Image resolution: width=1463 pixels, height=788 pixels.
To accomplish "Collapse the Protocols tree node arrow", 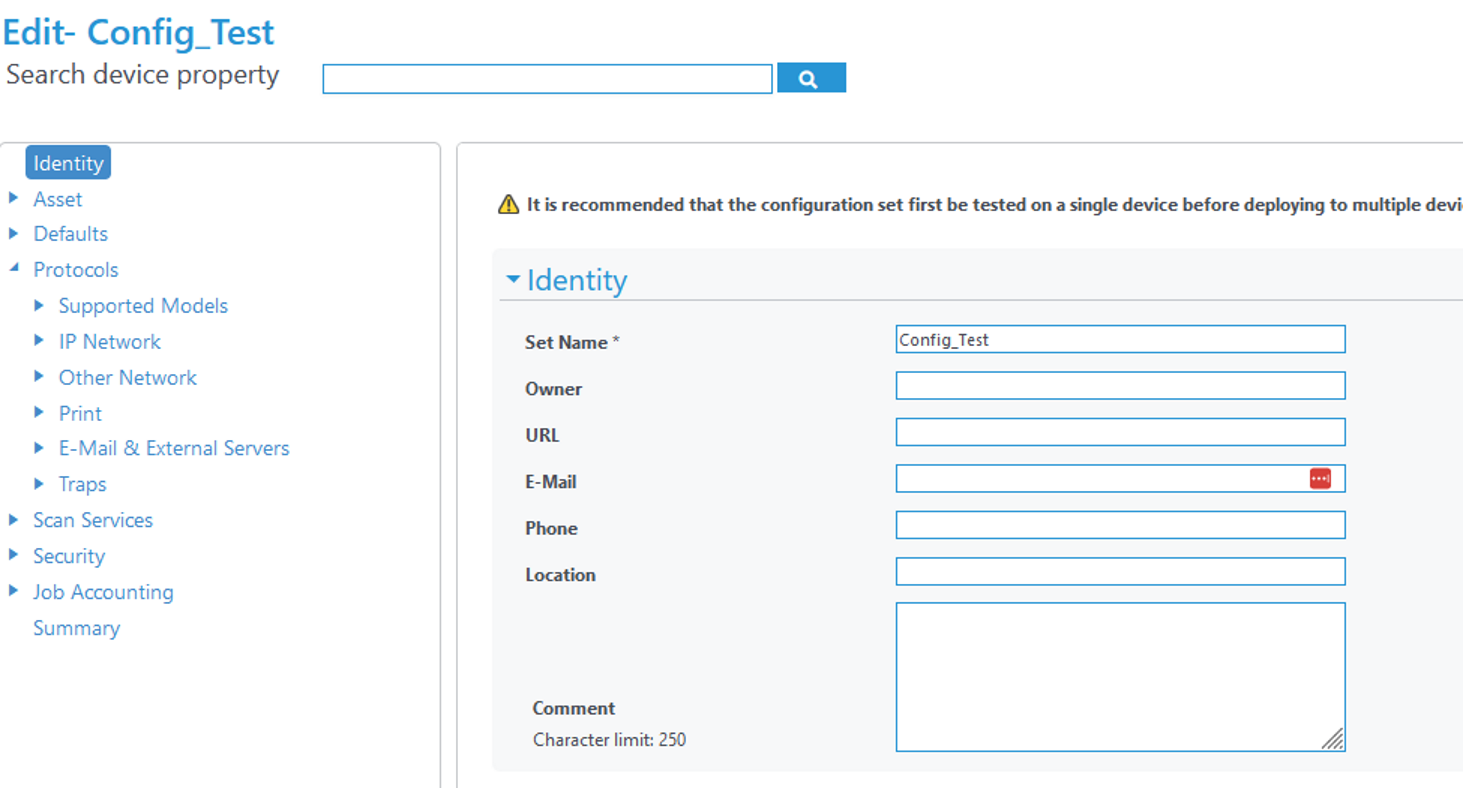I will pos(13,268).
